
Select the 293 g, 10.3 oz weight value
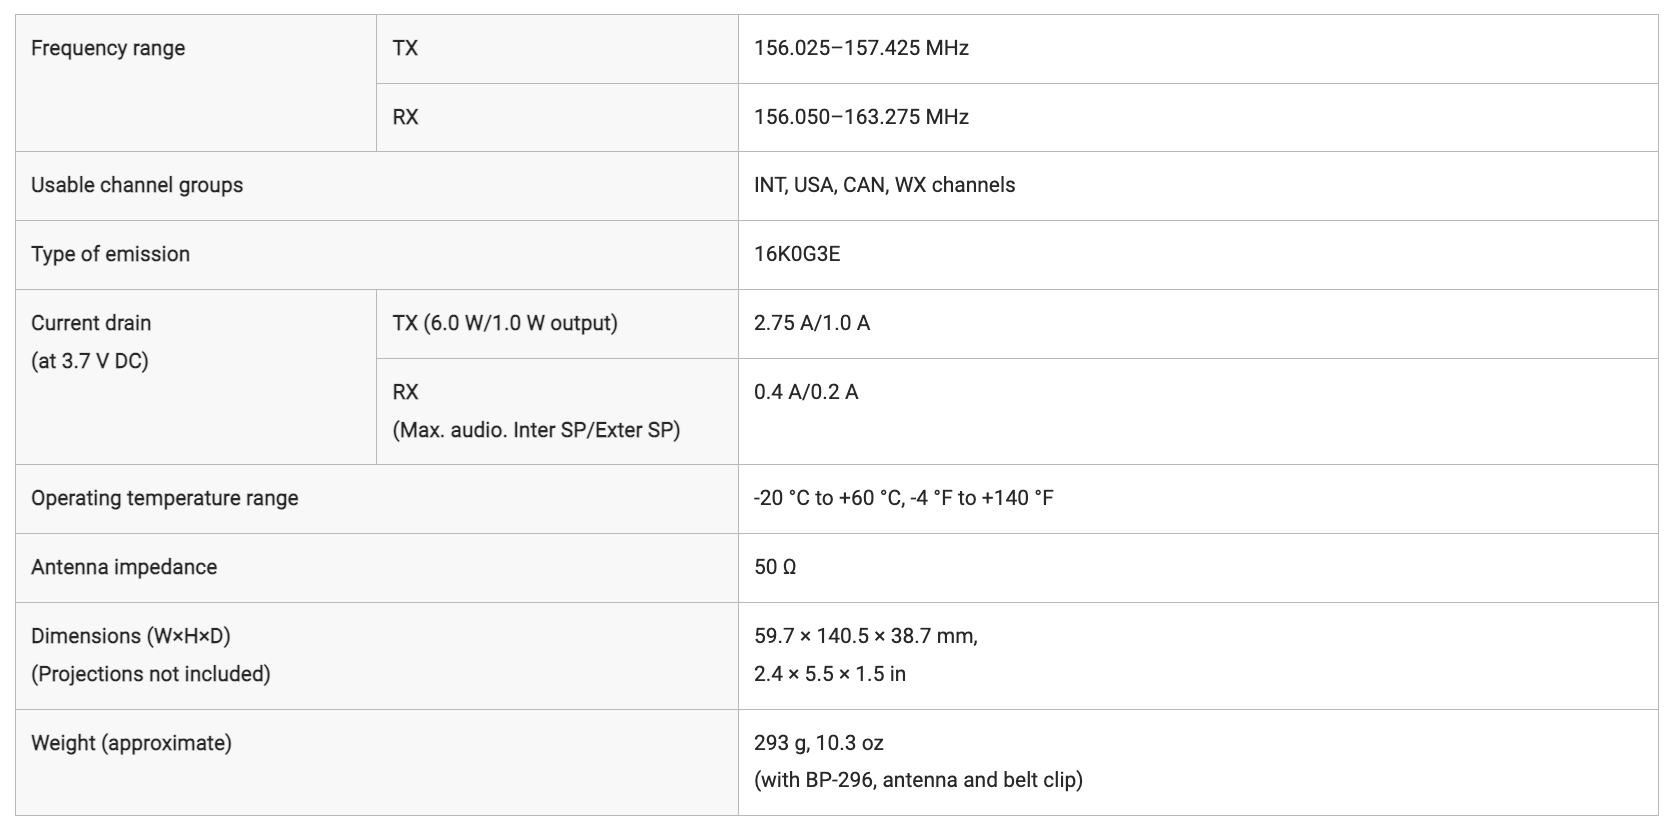(x=819, y=743)
